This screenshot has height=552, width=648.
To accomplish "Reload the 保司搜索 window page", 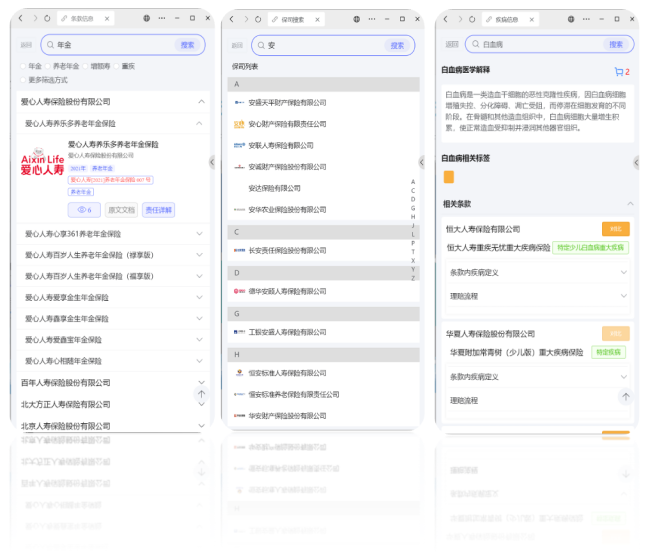I will [258, 19].
